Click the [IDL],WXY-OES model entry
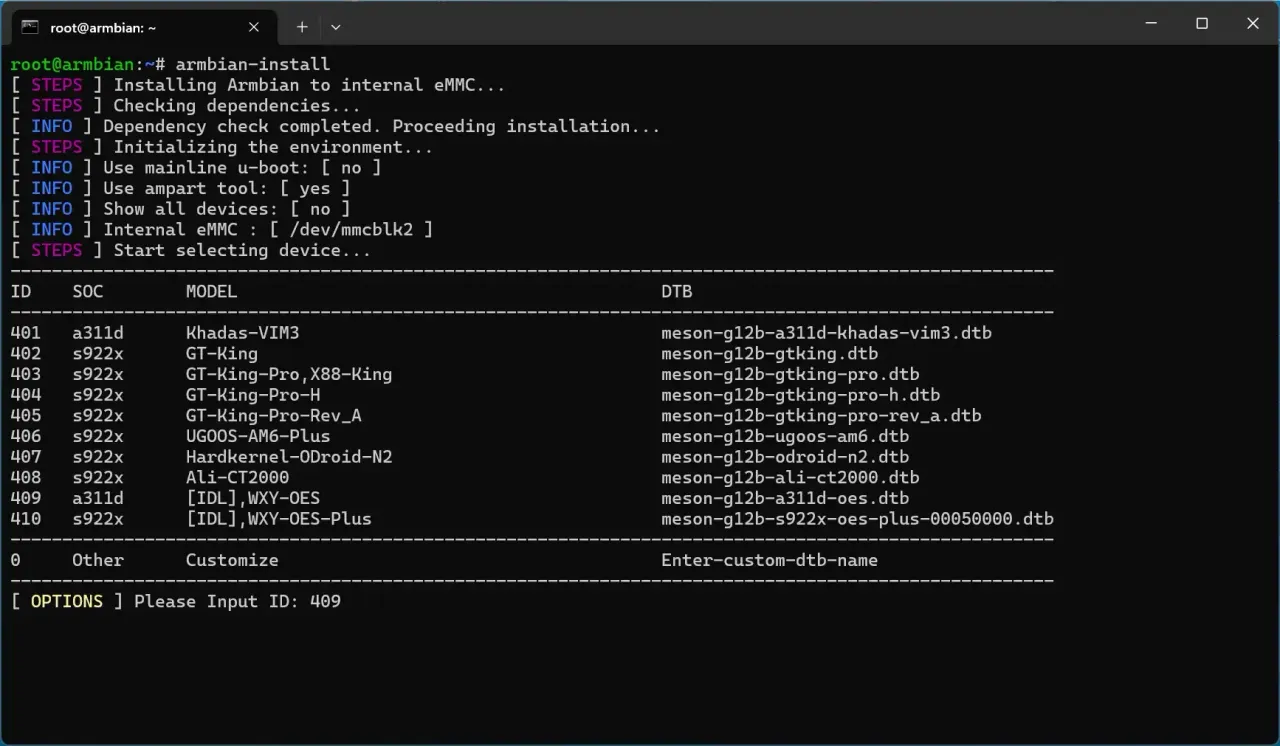 pyautogui.click(x=253, y=498)
